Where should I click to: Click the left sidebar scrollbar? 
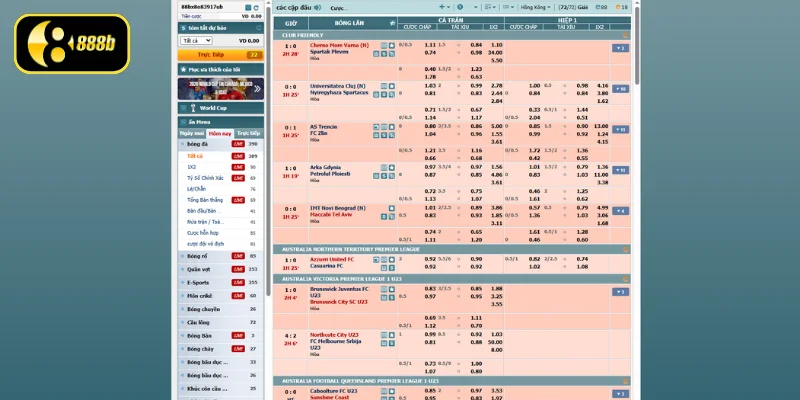(268, 153)
